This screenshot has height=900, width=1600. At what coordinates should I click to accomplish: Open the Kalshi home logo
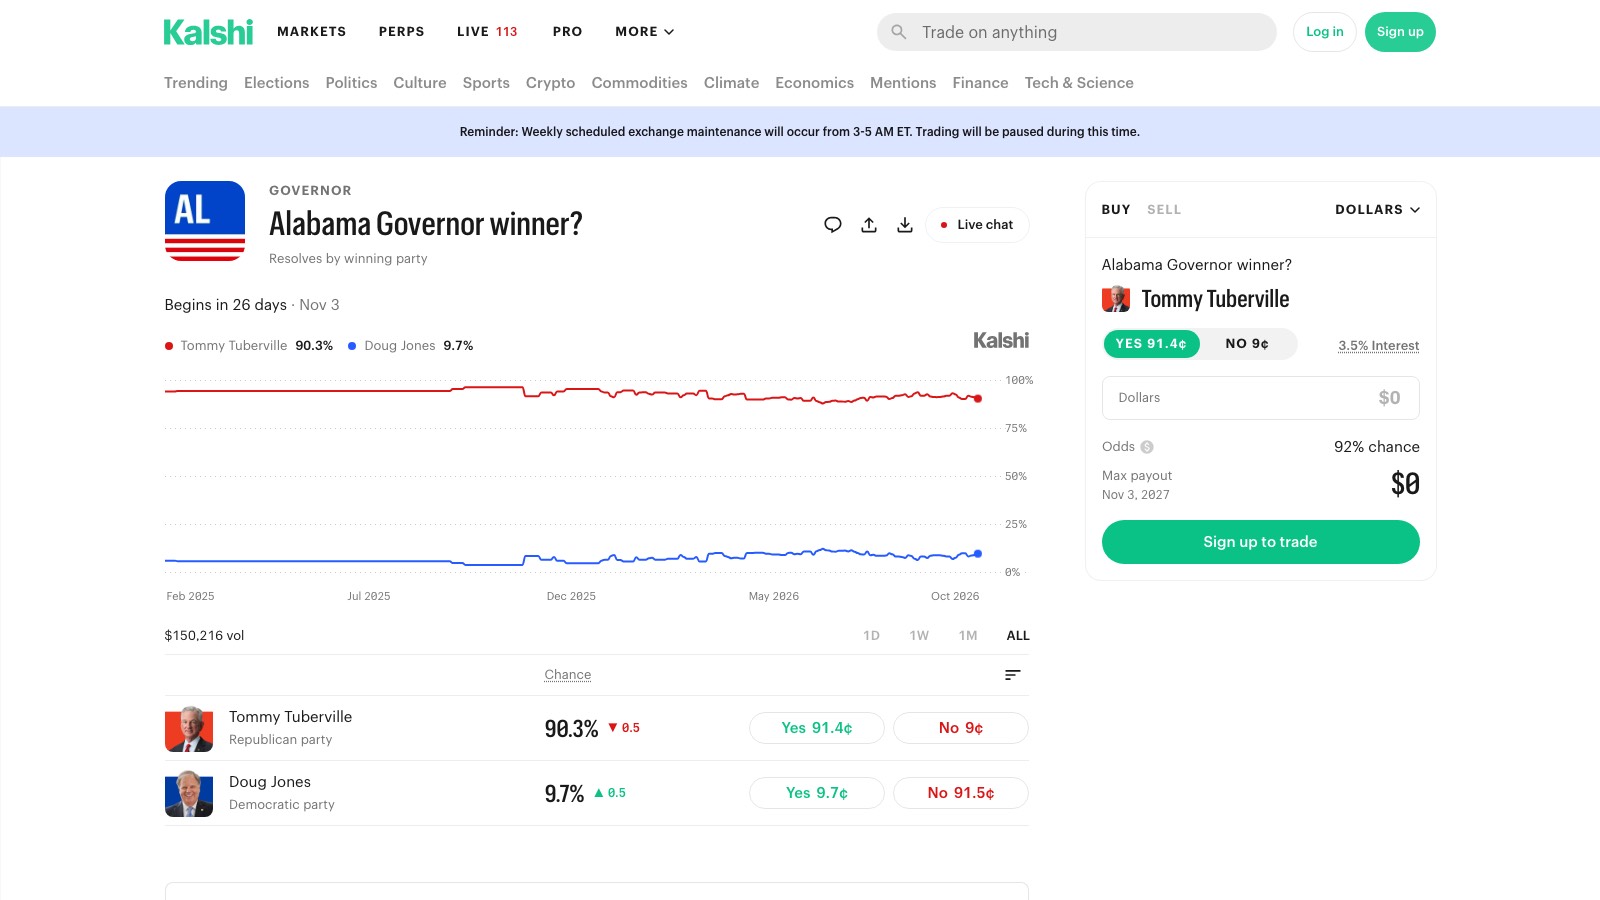coord(208,32)
